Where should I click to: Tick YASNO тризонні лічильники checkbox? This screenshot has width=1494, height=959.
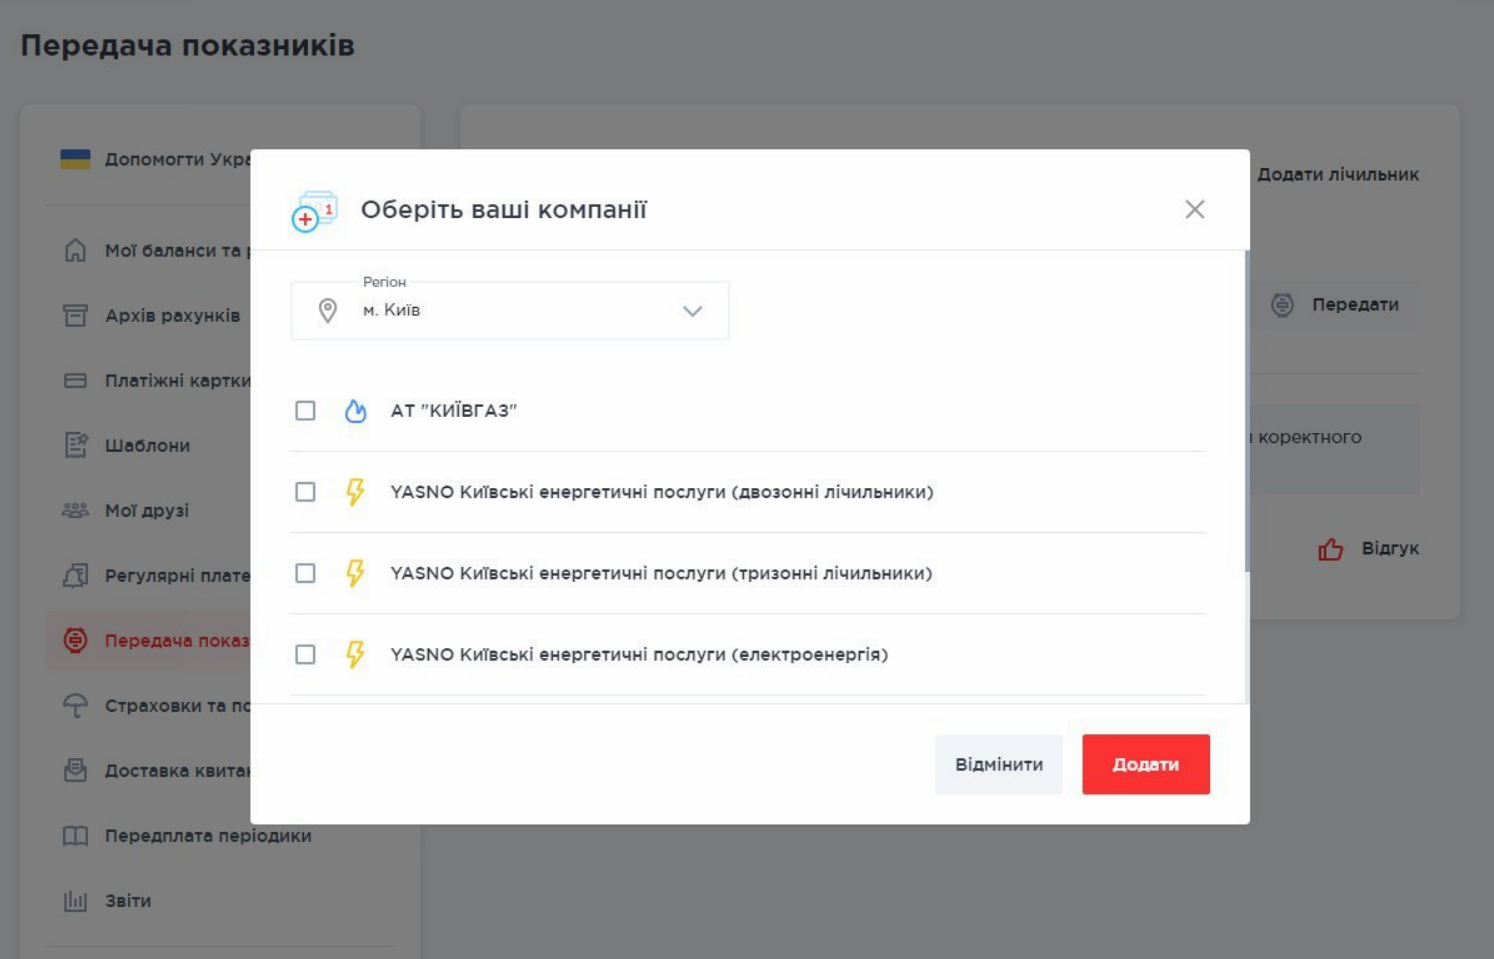tap(305, 573)
